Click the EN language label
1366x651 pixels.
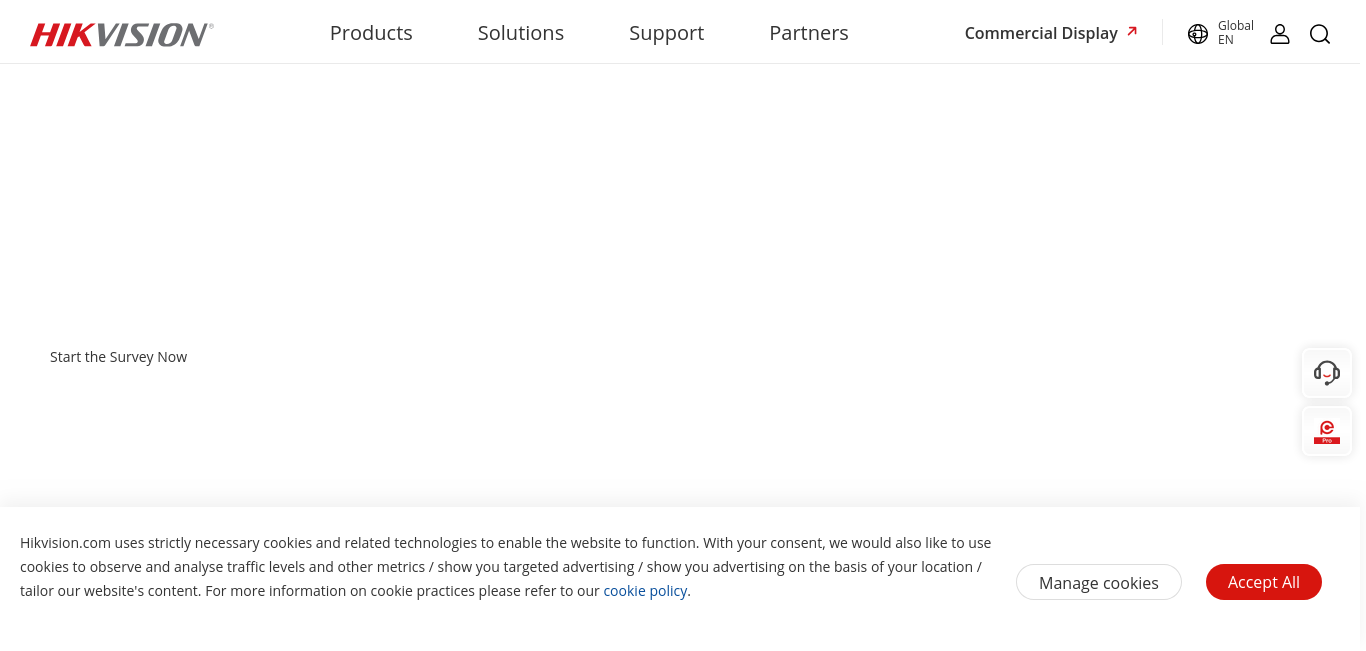(1226, 40)
